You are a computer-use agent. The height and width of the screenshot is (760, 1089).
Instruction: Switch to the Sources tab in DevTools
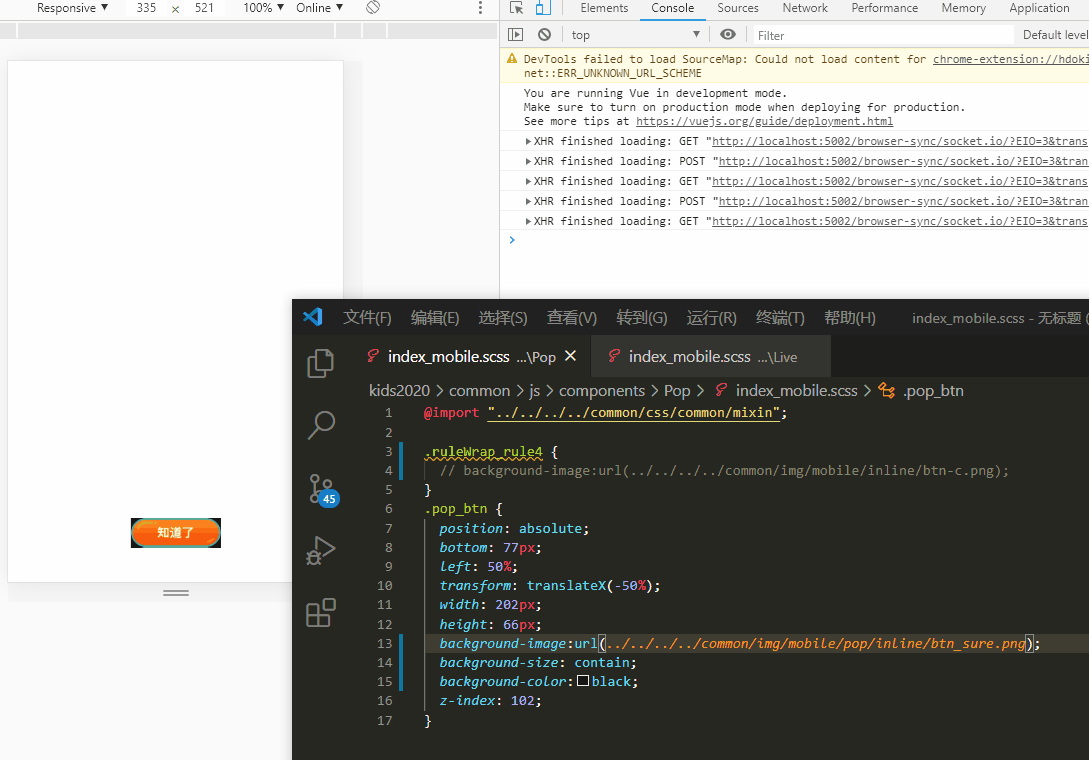pos(738,9)
